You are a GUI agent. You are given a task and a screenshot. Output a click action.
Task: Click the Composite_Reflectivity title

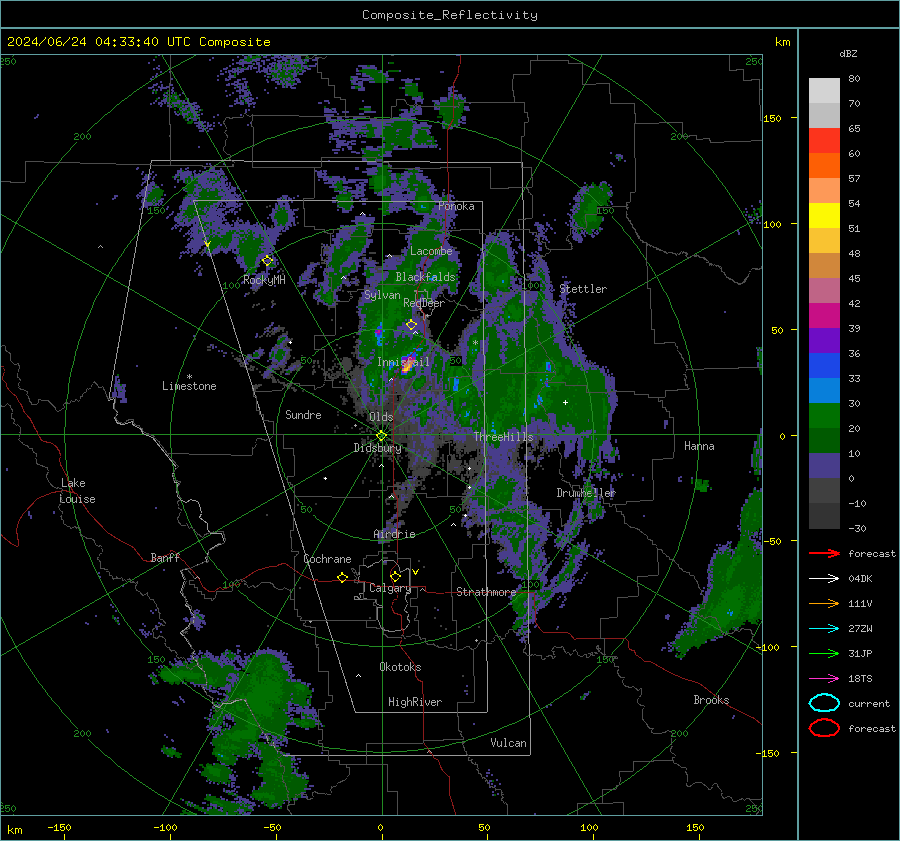coord(450,15)
